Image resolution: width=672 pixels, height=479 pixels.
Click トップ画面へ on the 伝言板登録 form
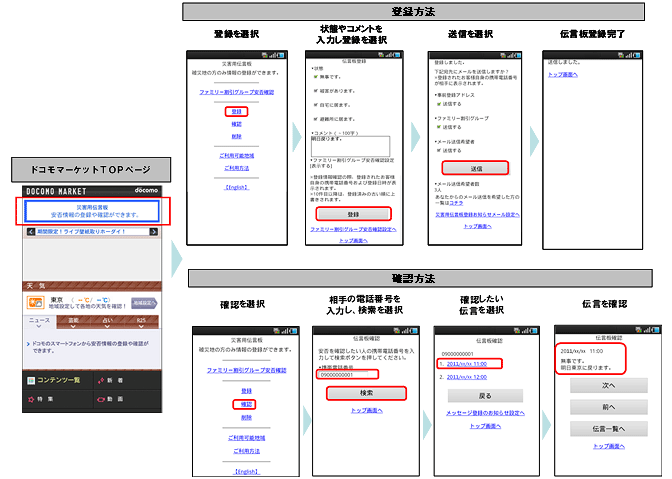(353, 241)
